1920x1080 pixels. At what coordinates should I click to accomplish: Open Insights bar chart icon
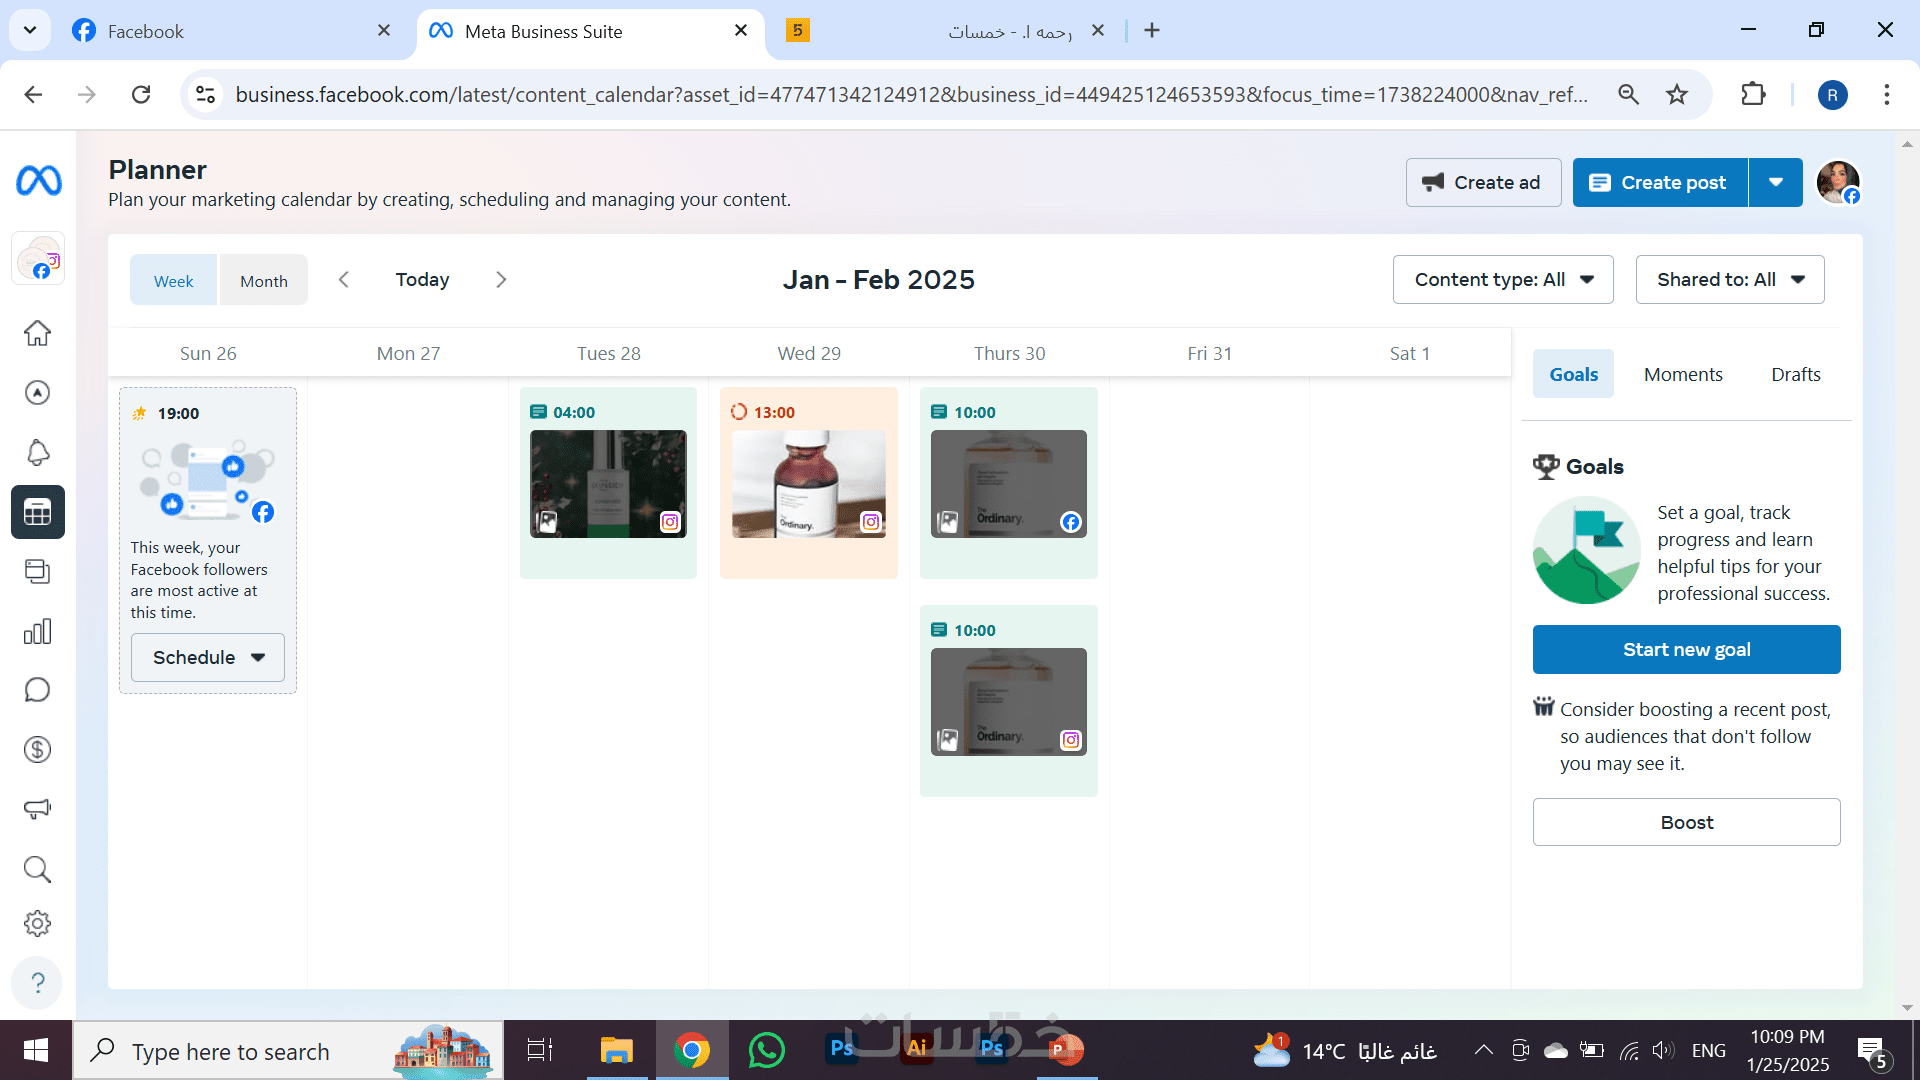pos(37,631)
